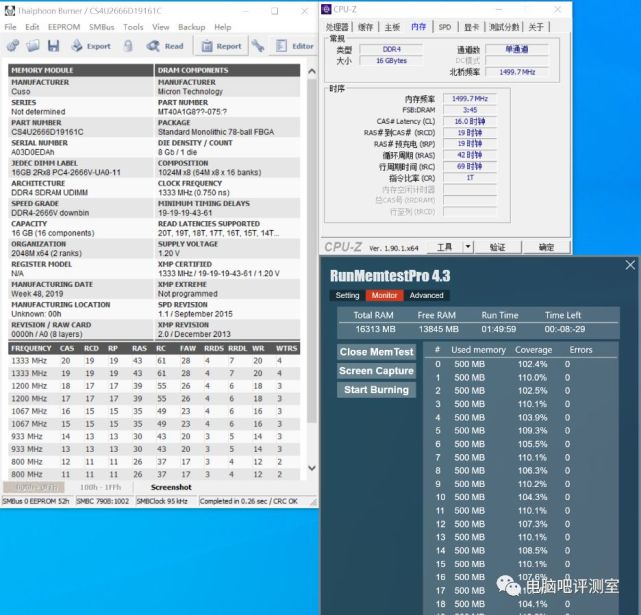This screenshot has height=615, width=641.
Task: Click the 工具 button in CPU-Z
Action: click(444, 247)
